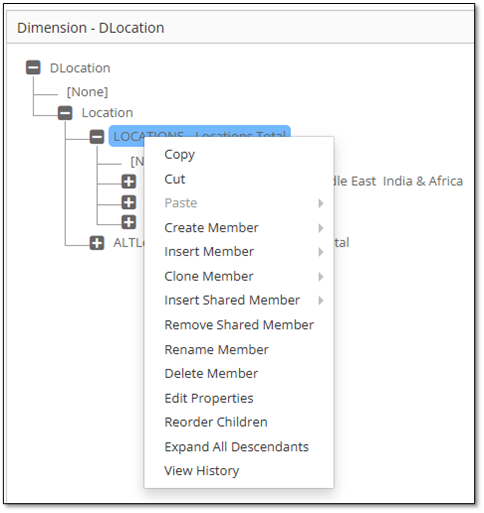Image resolution: width=484 pixels, height=513 pixels.
Task: Expand the ALTL node ending in 'tal'
Action: (x=97, y=243)
